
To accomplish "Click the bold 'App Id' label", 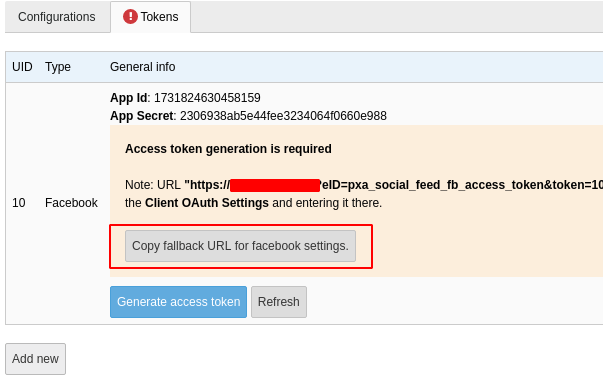I will point(128,98).
